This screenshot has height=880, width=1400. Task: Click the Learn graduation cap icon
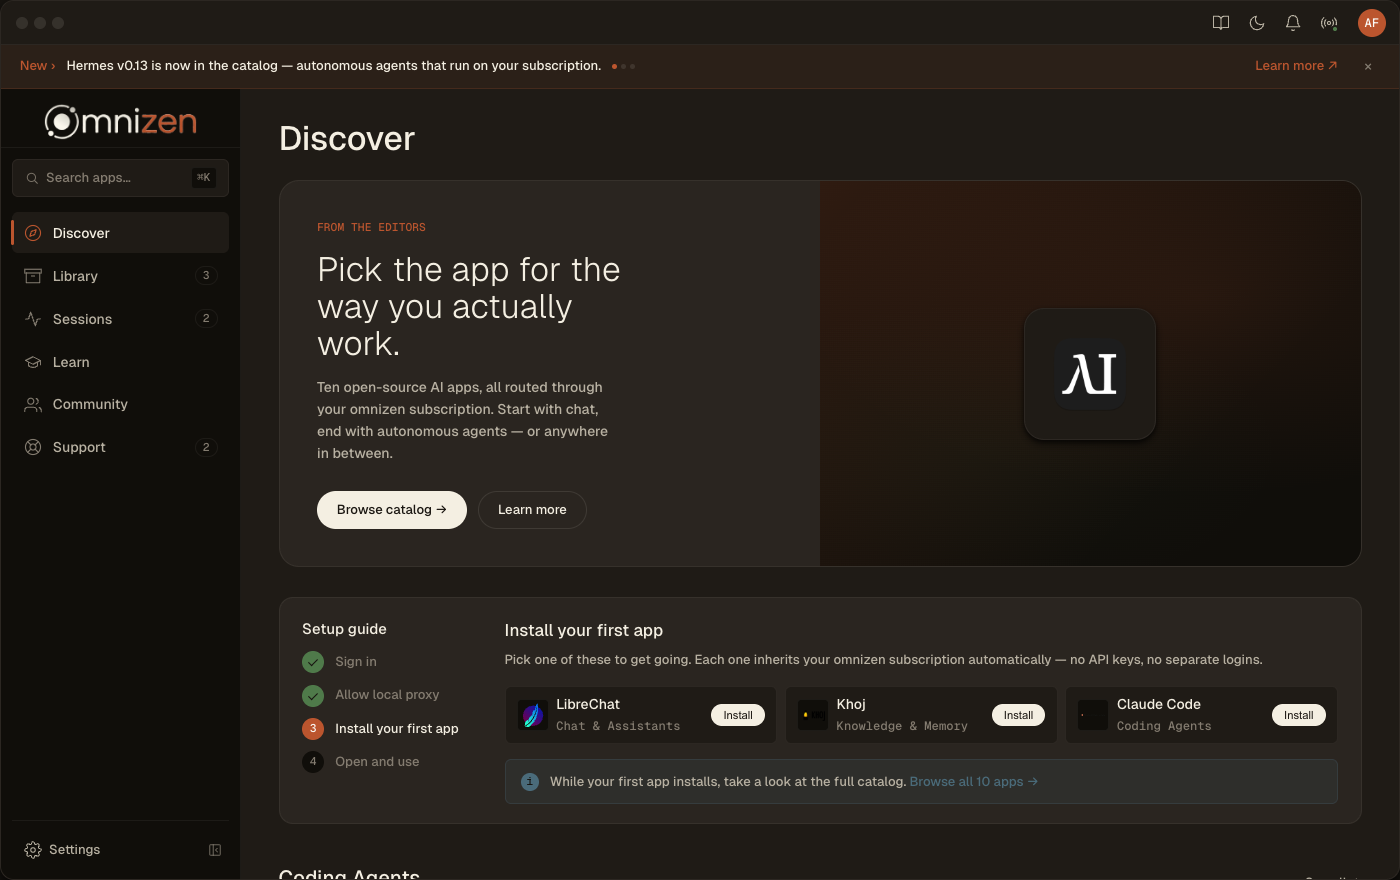[33, 362]
